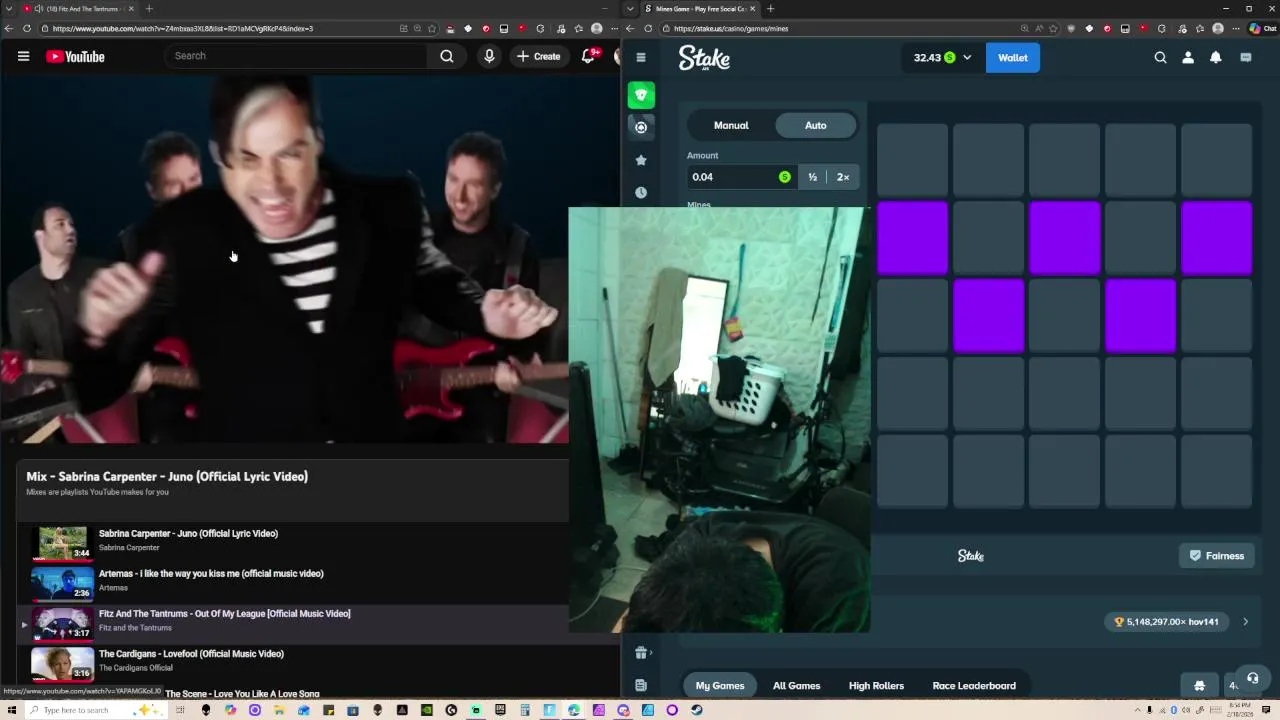Screen dimensions: 1280x720
Task: Click the Stake sidebar casino chip icon
Action: [641, 127]
